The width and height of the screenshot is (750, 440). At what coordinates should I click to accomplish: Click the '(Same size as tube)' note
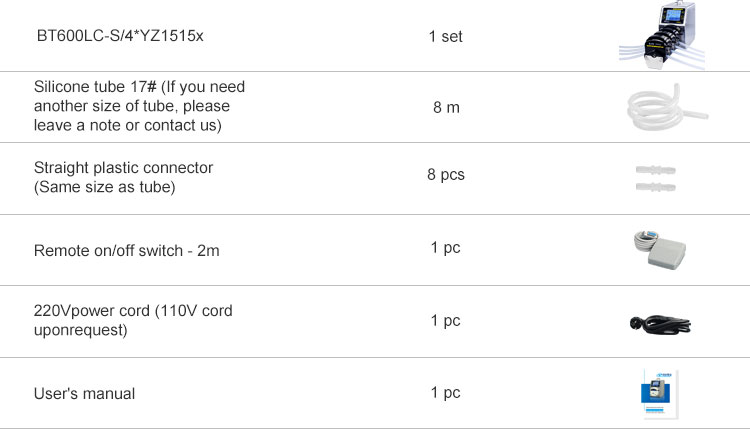tap(105, 187)
